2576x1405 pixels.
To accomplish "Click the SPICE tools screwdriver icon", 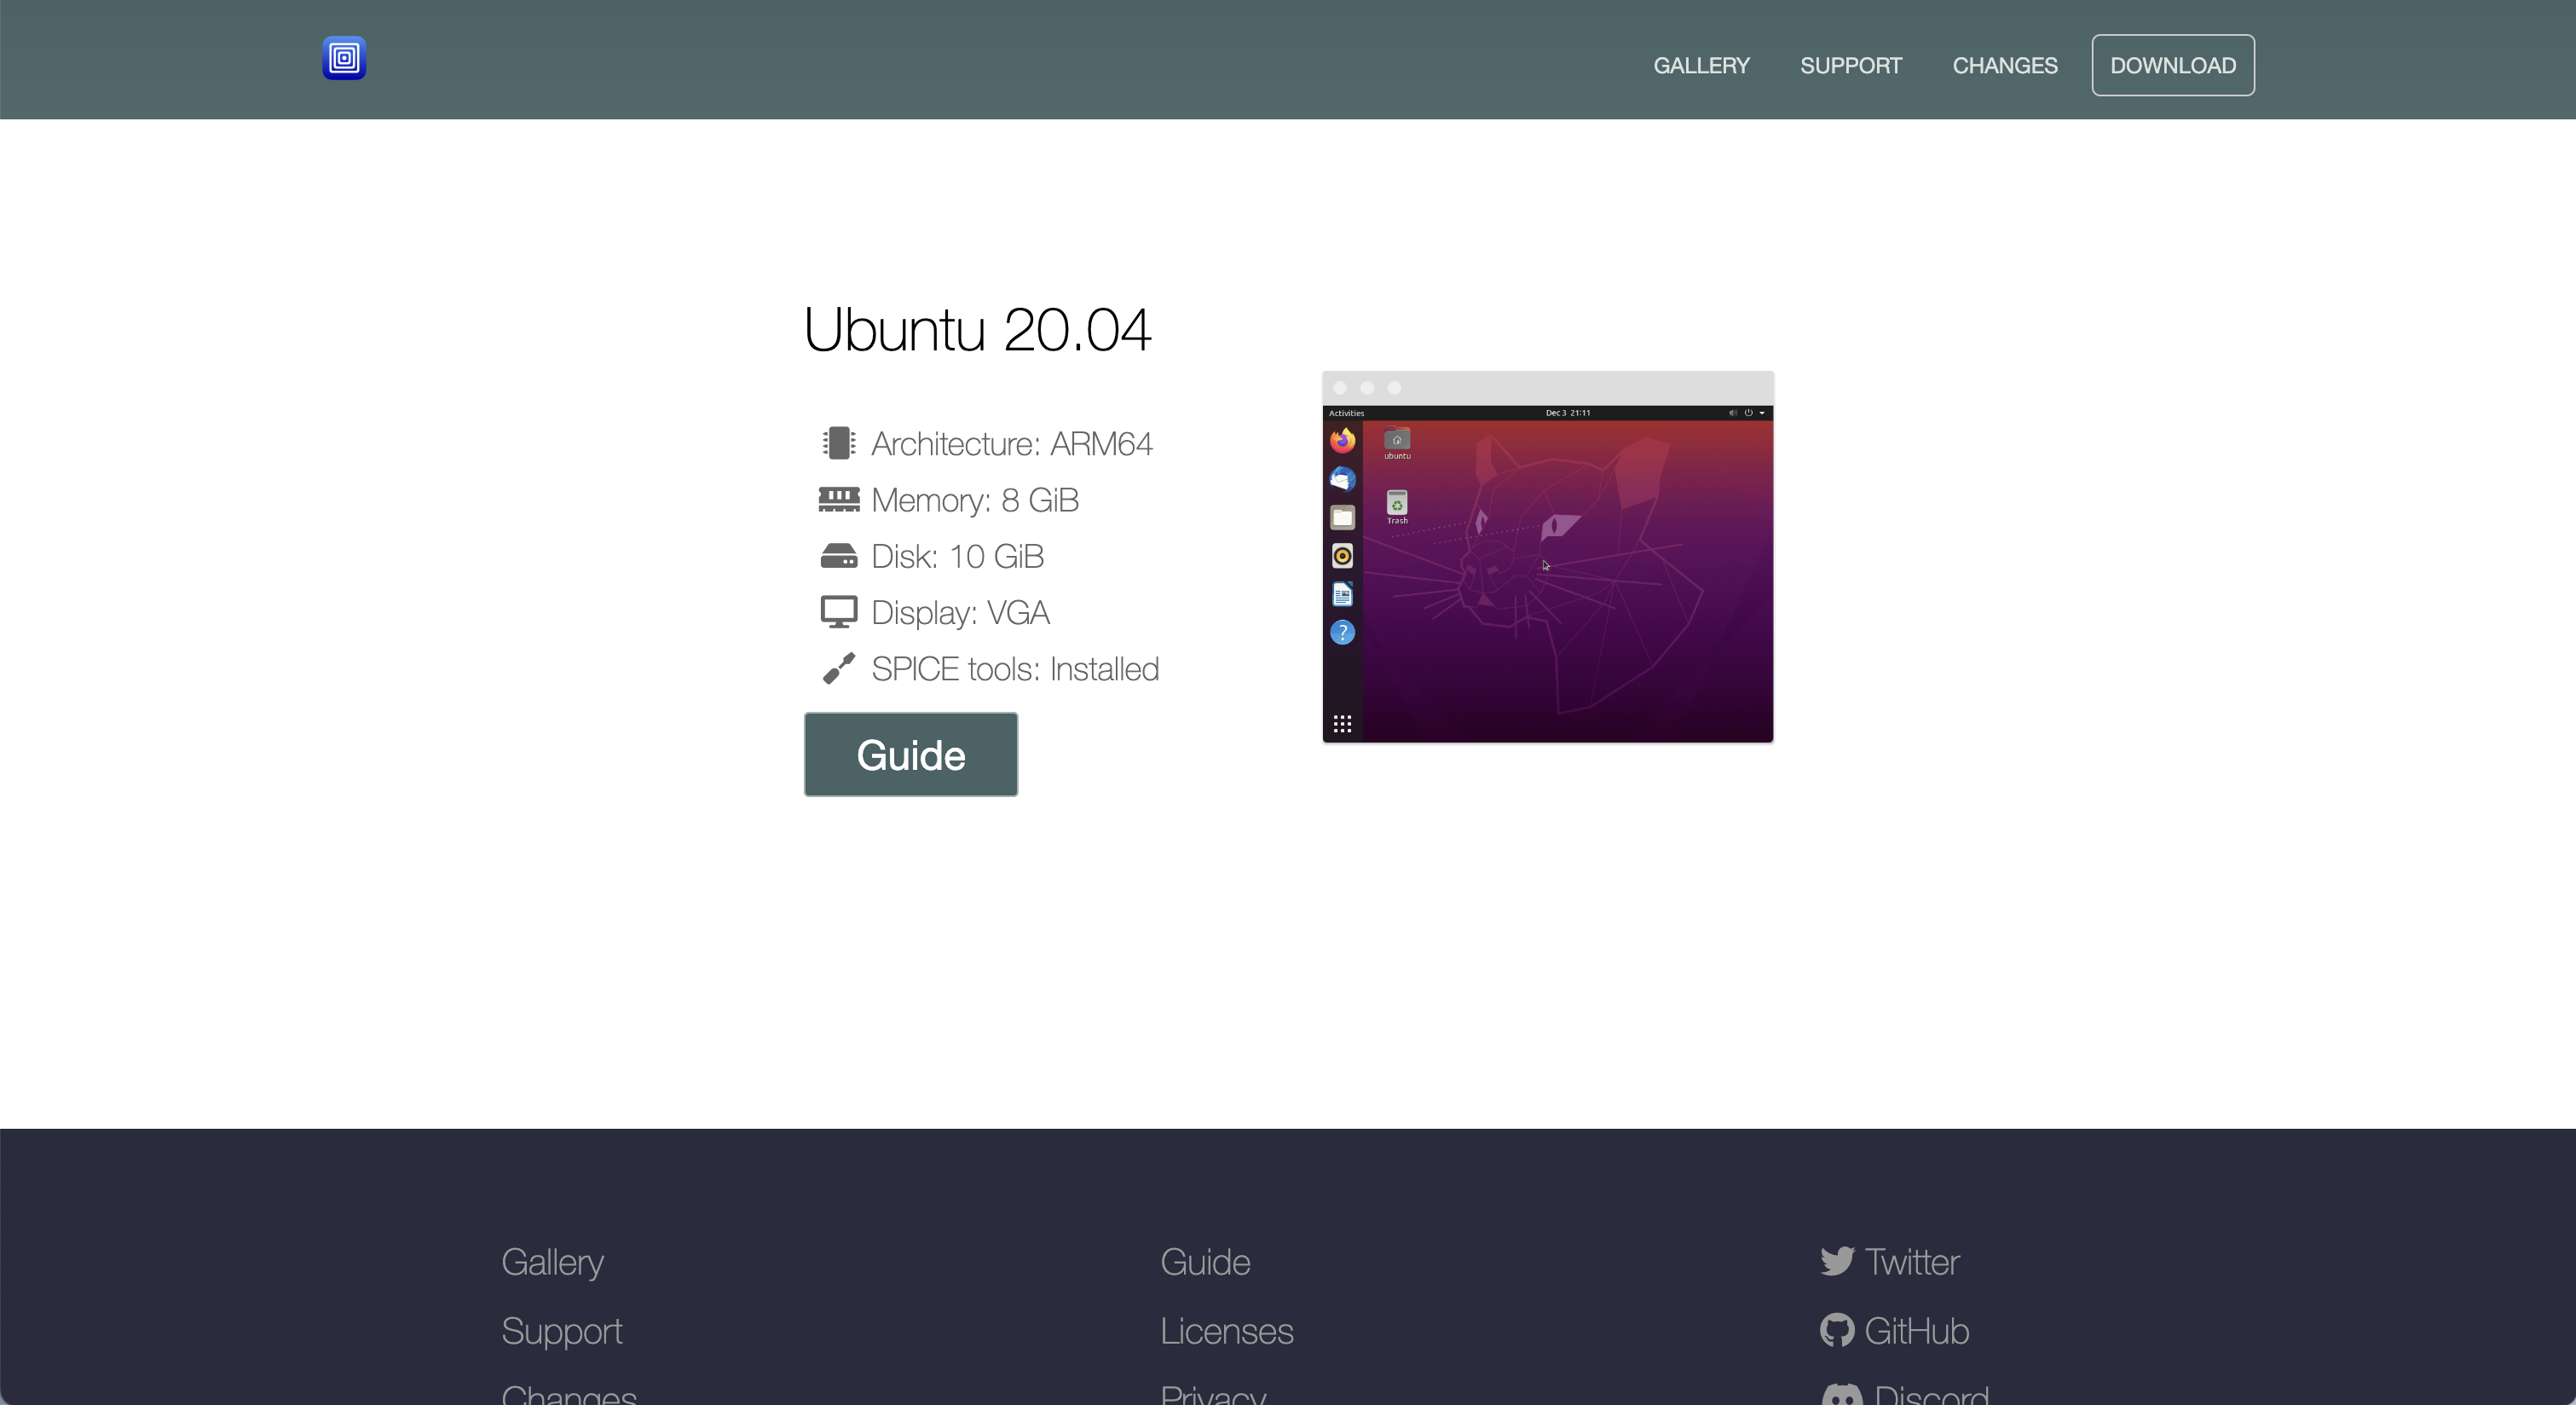I will (838, 668).
